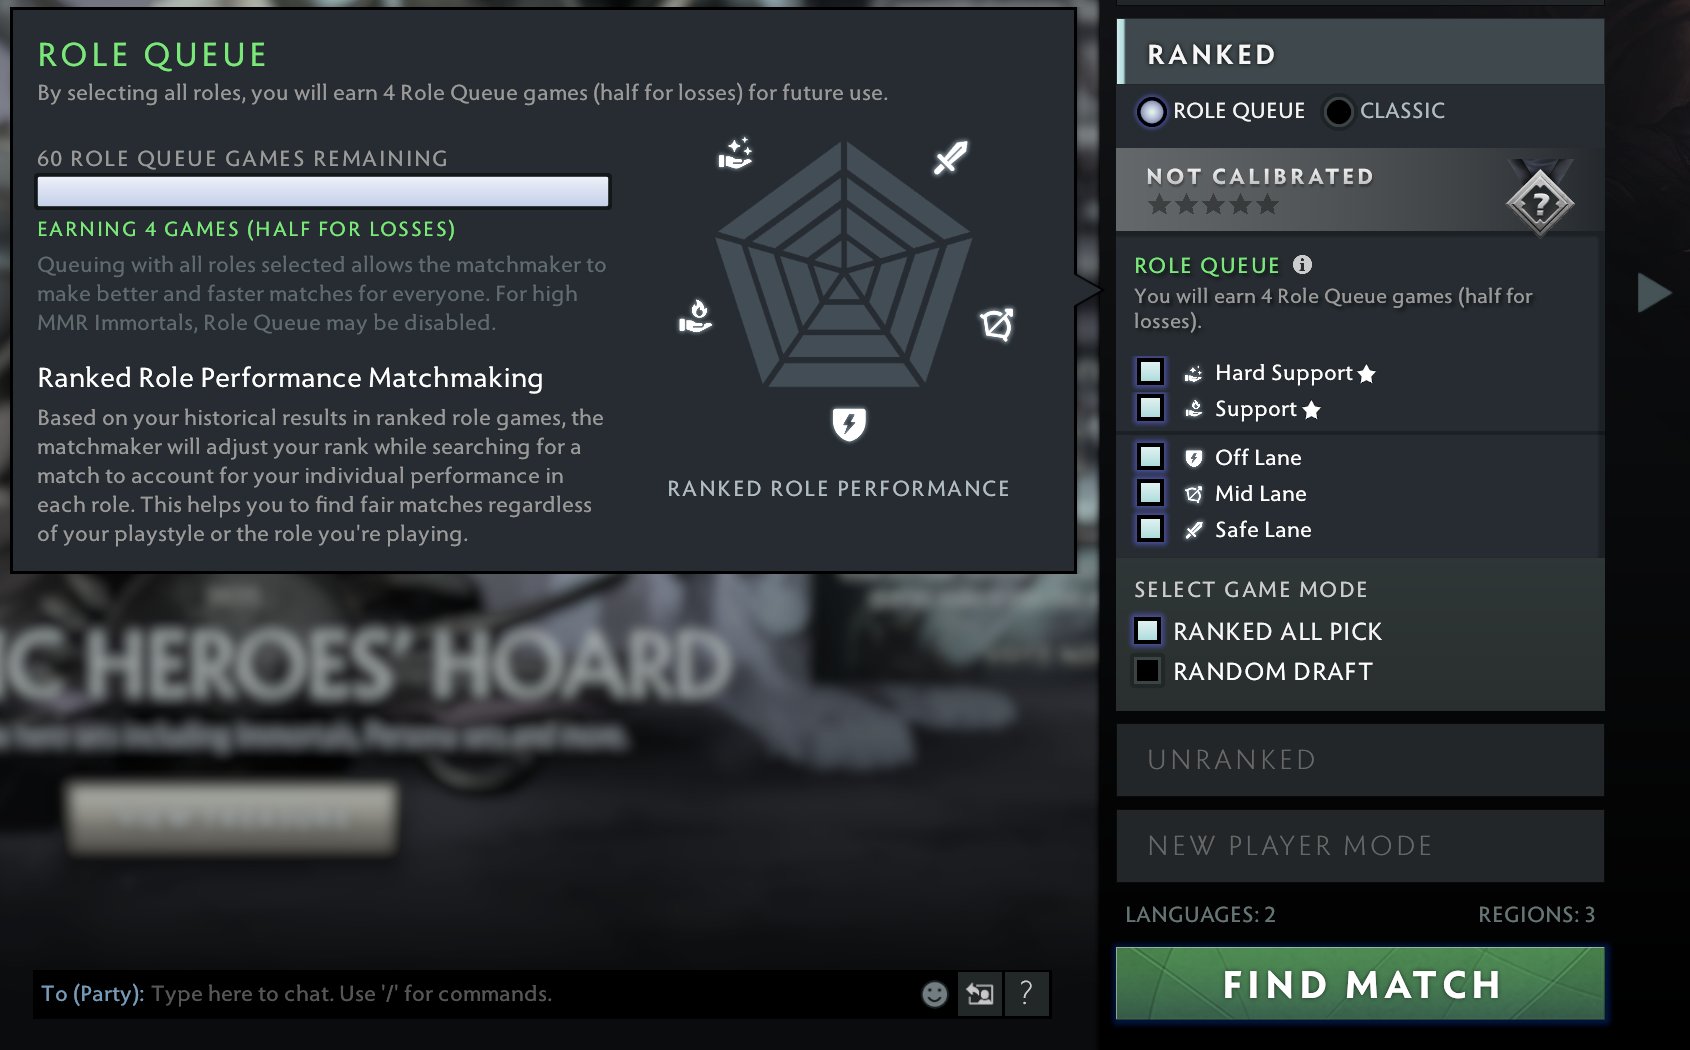Image resolution: width=1690 pixels, height=1050 pixels.
Task: Open the emoticon picker in chat
Action: pyautogui.click(x=934, y=994)
